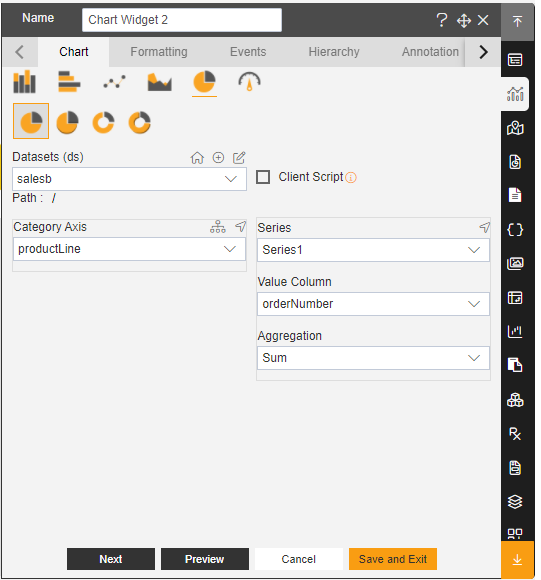Select the area chart type icon
541x580 pixels.
(159, 82)
